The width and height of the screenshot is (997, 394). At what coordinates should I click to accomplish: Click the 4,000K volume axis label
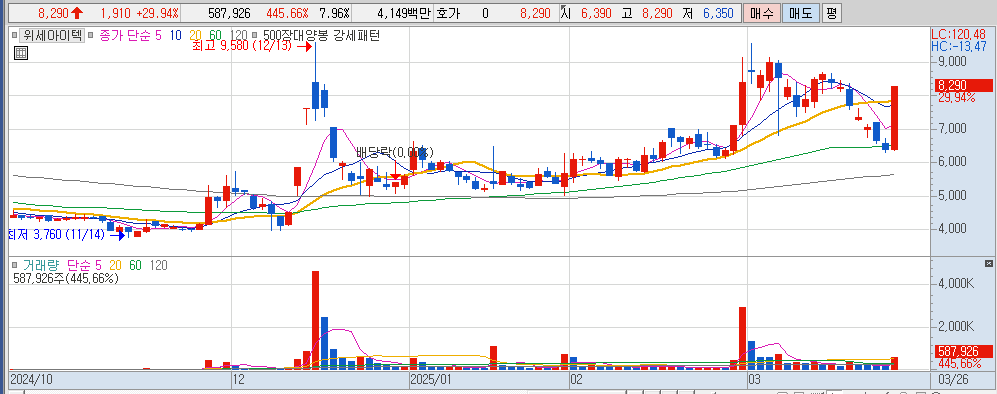(x=957, y=283)
